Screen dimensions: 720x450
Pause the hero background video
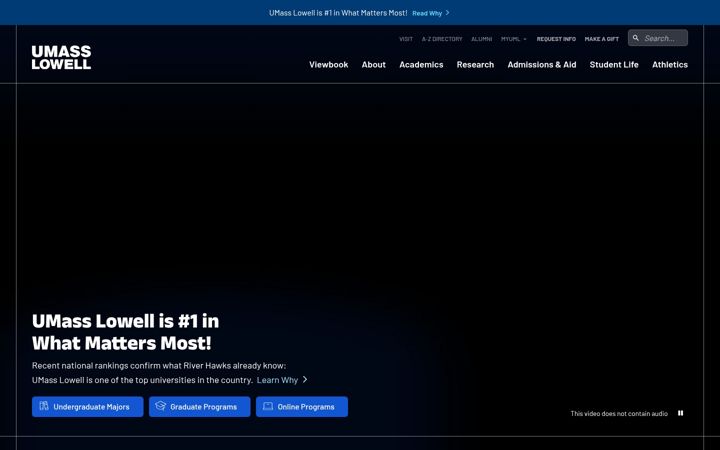point(681,413)
